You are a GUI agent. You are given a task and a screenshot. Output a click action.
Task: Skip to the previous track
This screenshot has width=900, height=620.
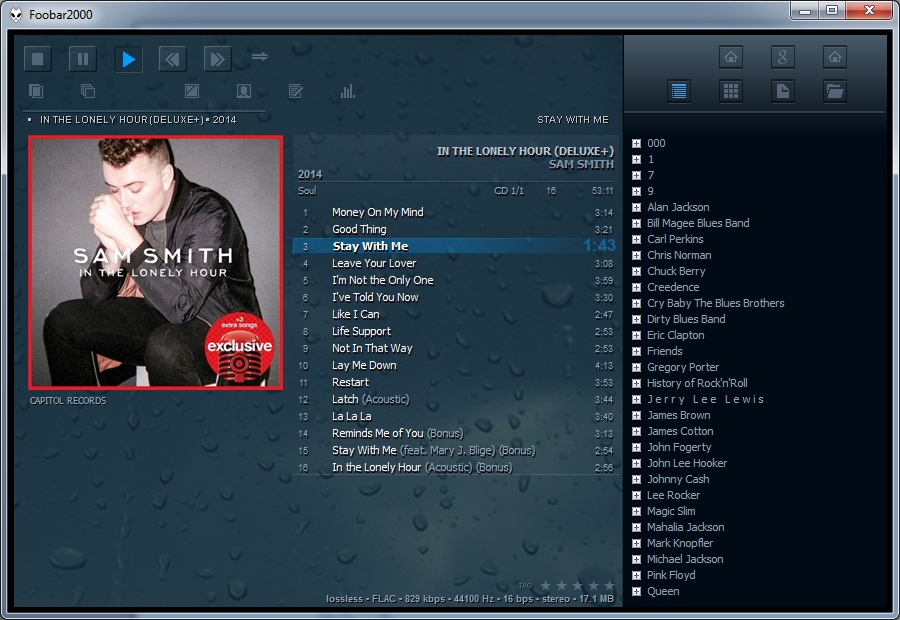pos(172,59)
